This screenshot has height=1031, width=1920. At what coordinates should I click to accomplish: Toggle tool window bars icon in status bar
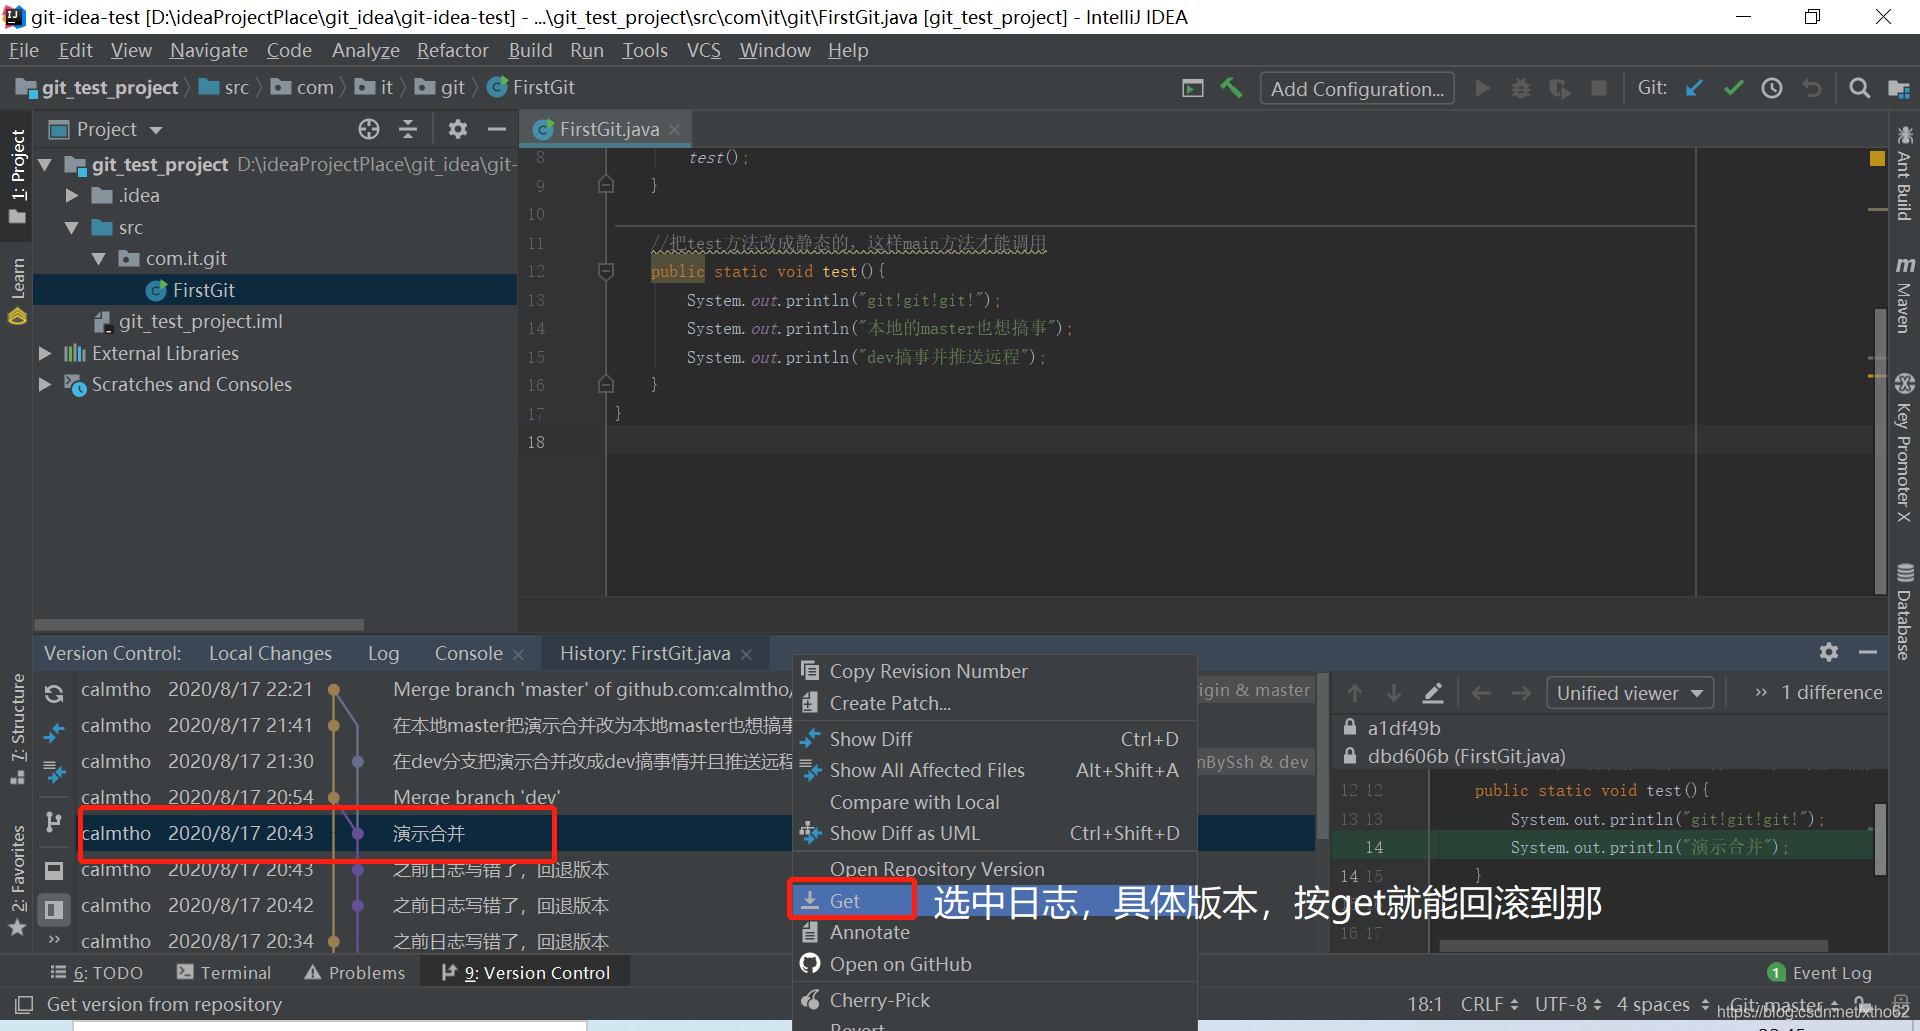click(x=23, y=1004)
